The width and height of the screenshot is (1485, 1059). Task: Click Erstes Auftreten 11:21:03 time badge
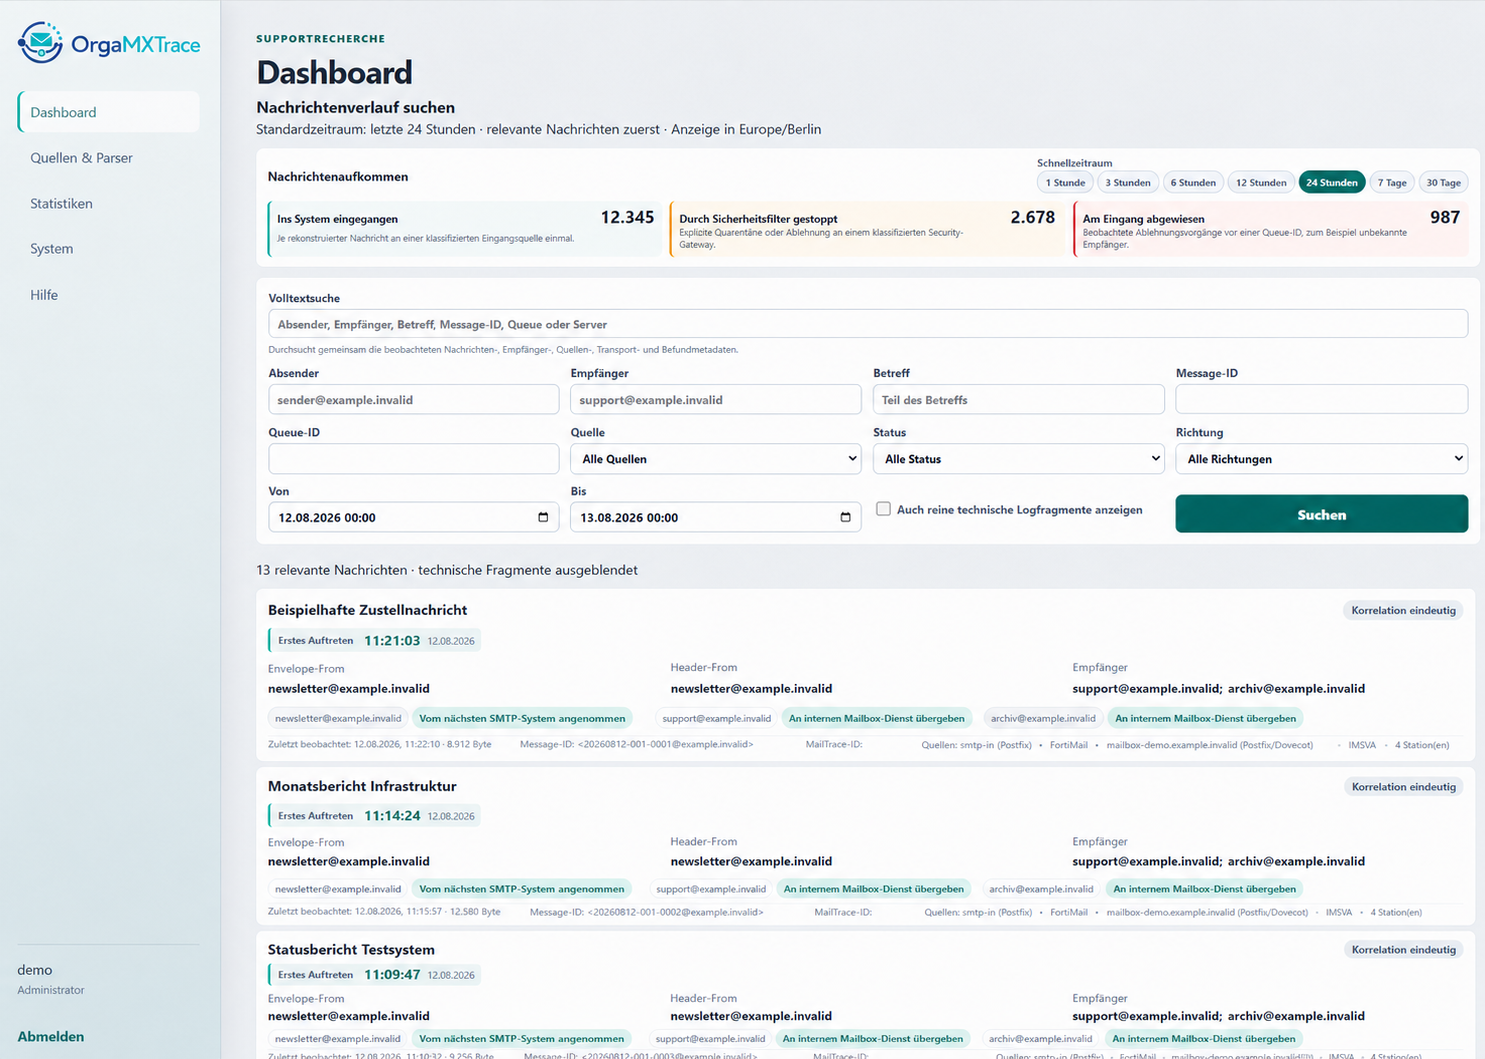[375, 640]
